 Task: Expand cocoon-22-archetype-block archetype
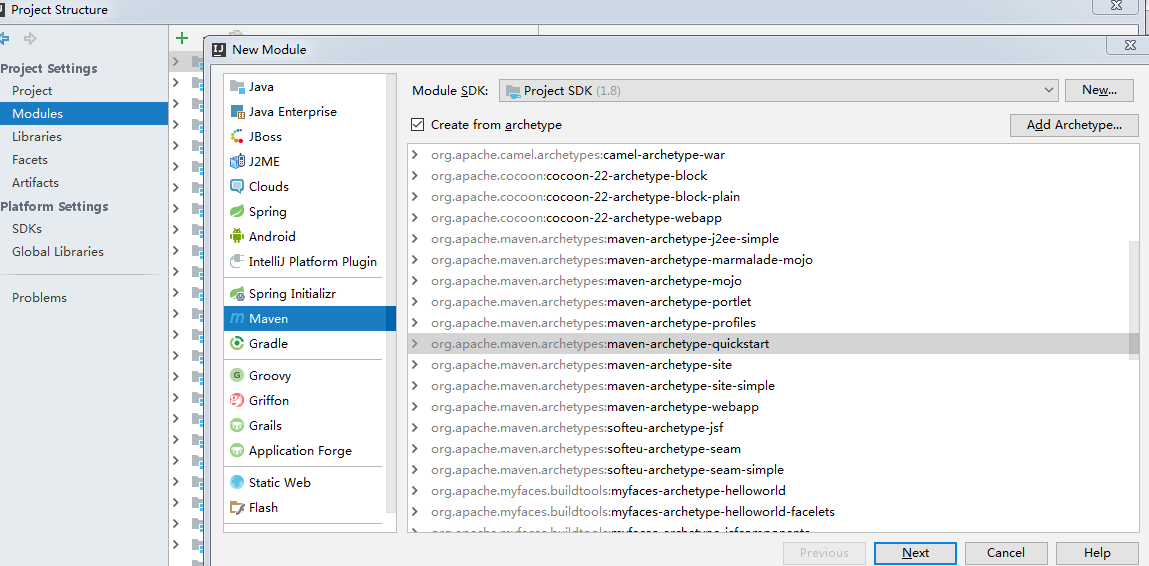tap(415, 176)
